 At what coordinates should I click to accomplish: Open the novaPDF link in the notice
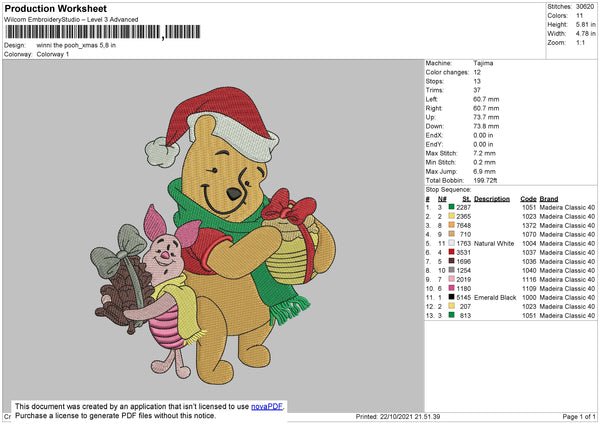[267, 406]
